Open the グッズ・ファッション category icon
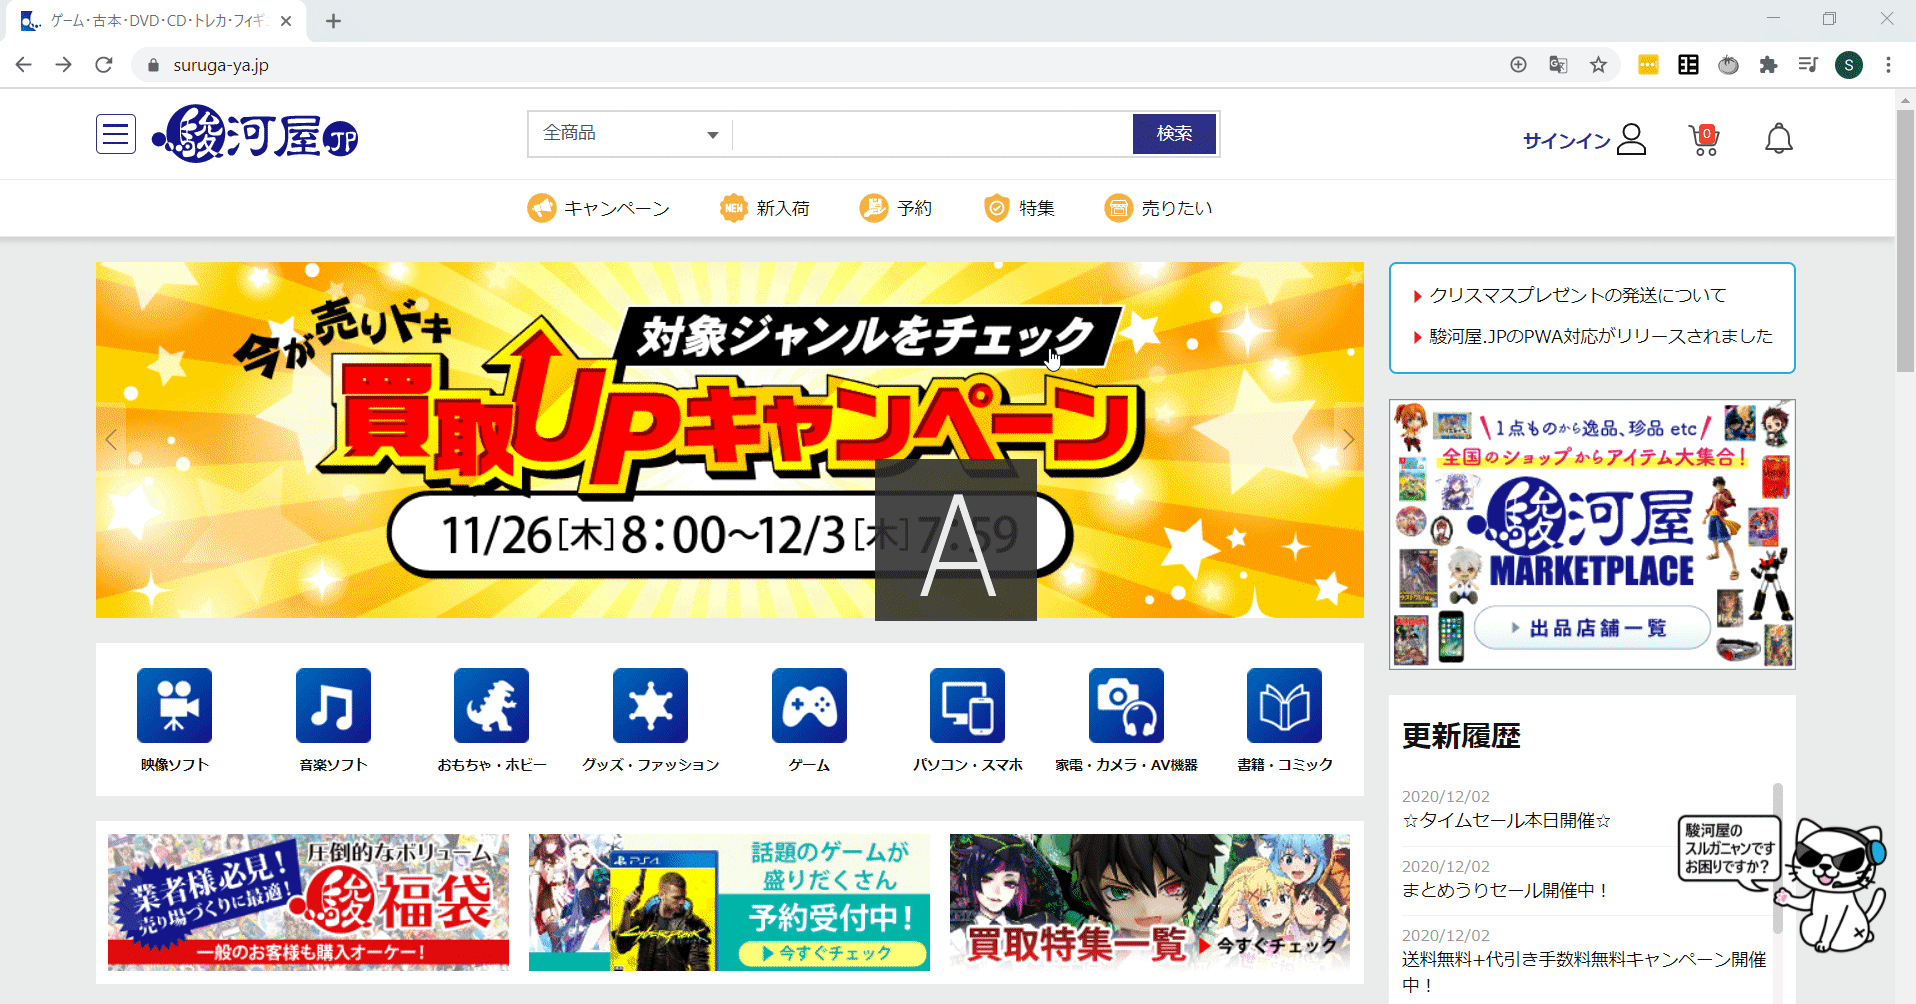1916x1004 pixels. coord(650,706)
